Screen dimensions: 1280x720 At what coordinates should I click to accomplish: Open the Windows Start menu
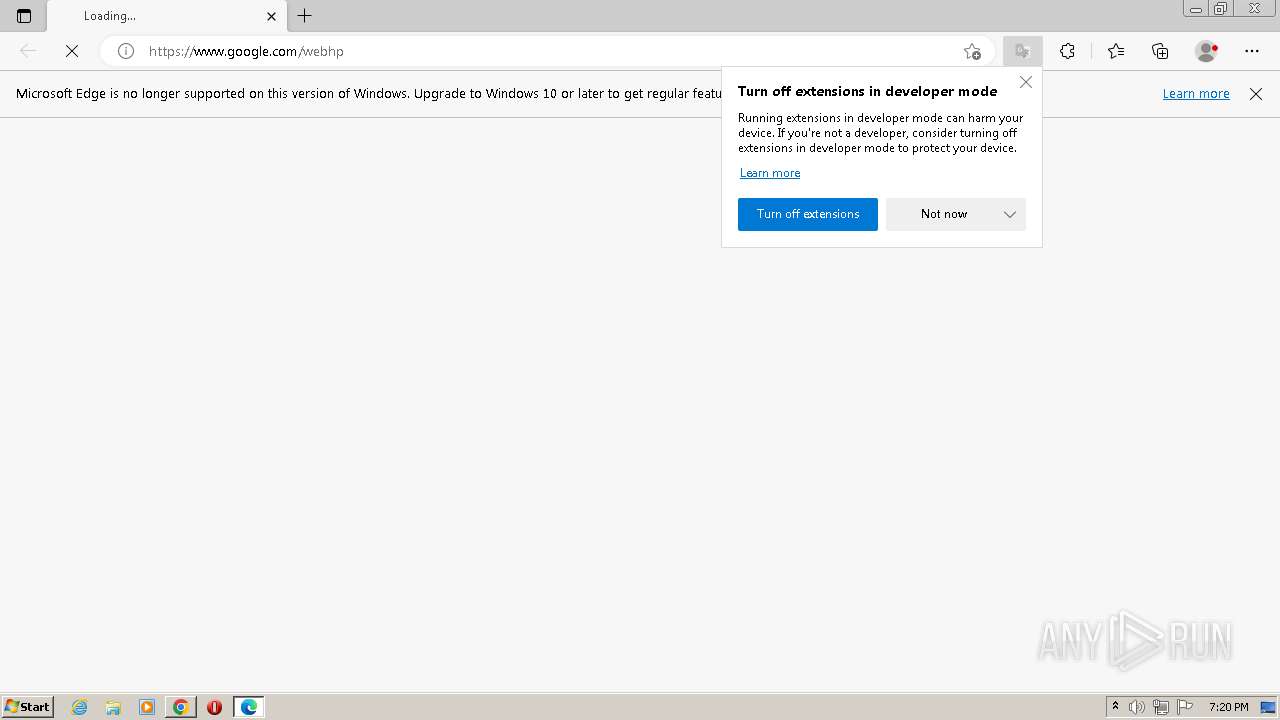(27, 707)
